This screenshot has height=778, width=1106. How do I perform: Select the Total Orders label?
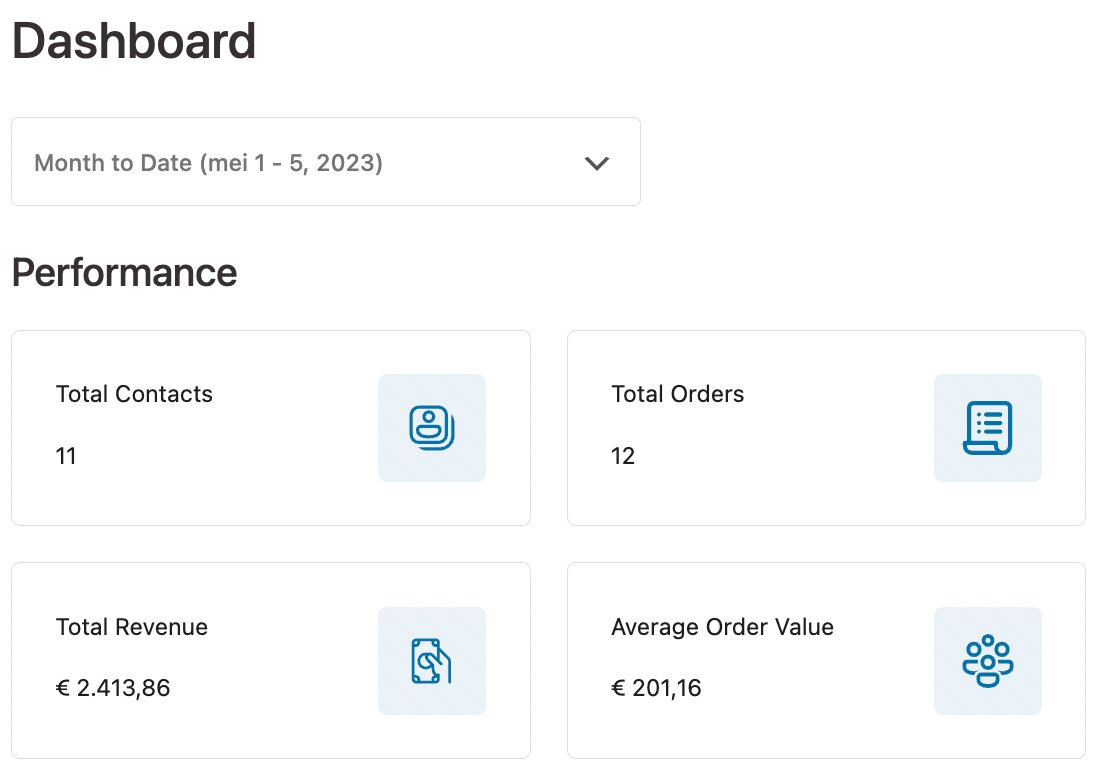pos(677,394)
